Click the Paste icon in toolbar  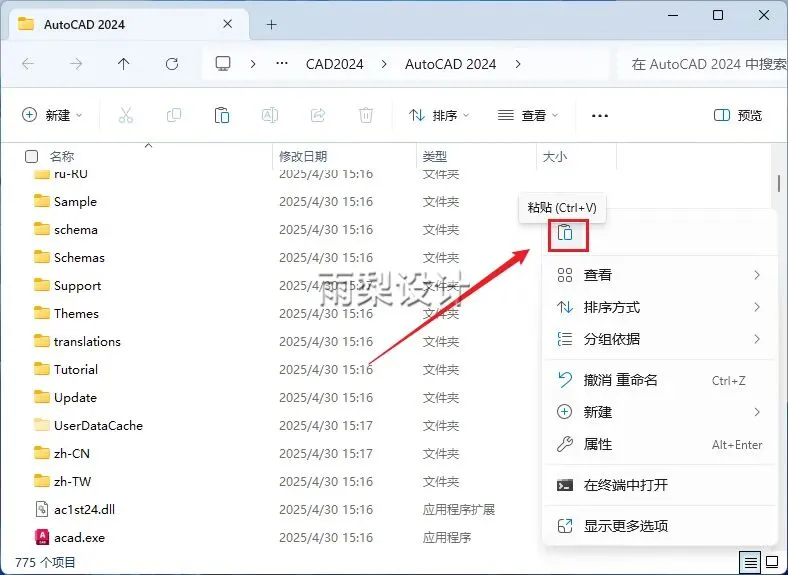coord(222,115)
